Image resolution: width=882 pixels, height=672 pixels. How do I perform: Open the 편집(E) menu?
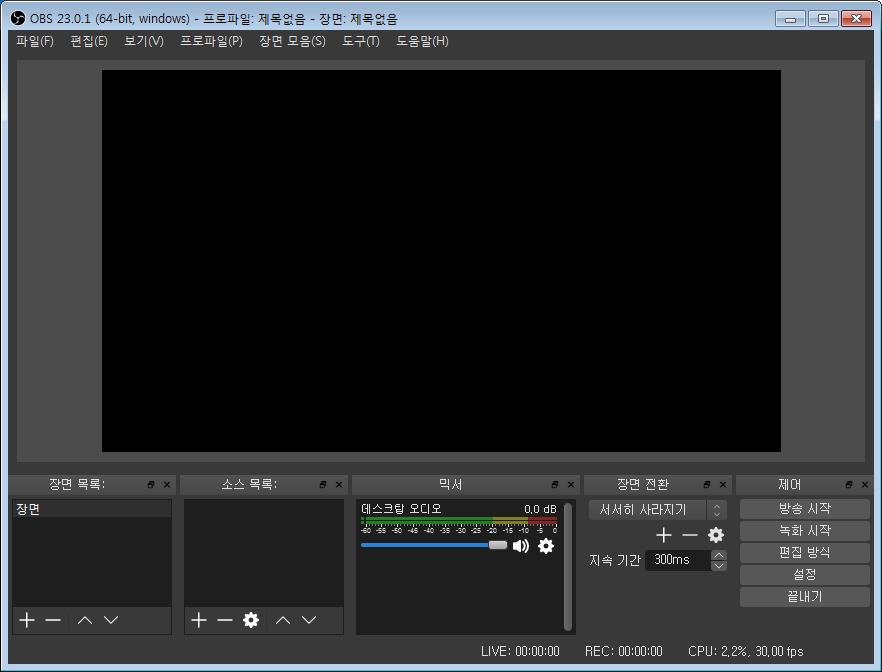[x=89, y=41]
